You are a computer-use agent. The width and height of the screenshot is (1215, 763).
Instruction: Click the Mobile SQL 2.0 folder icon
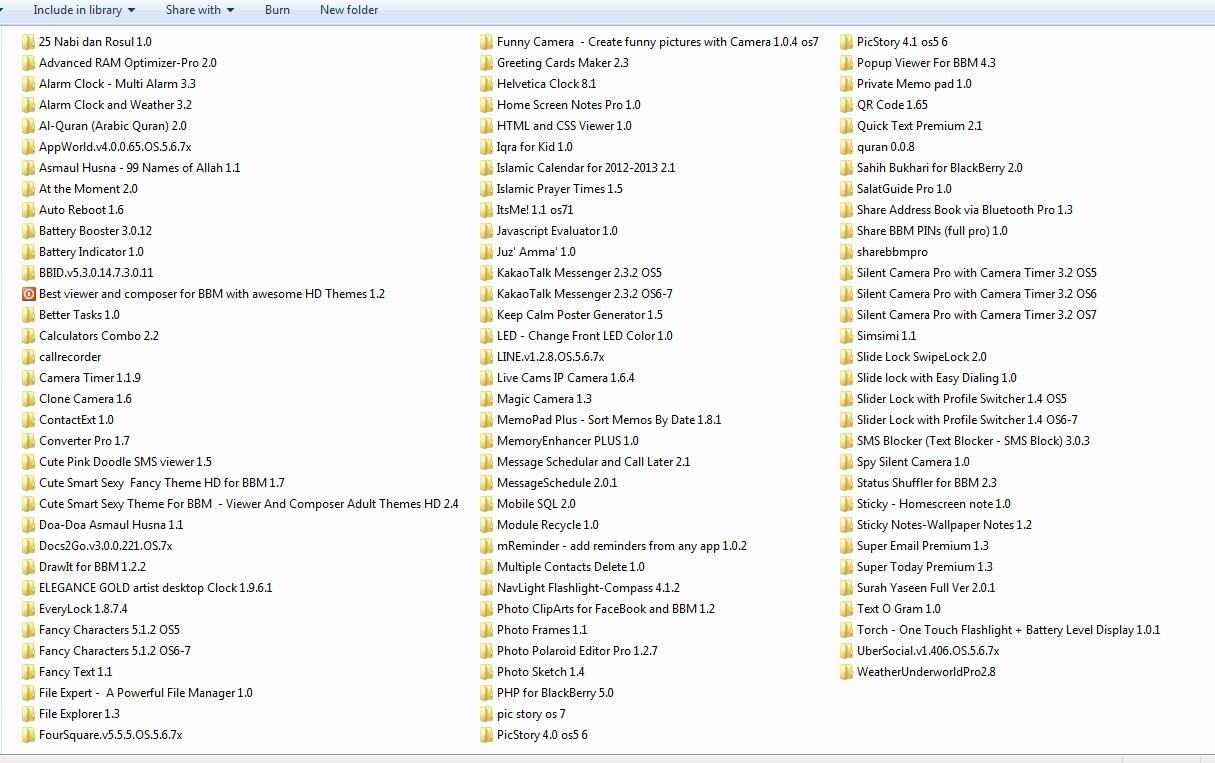(486, 504)
